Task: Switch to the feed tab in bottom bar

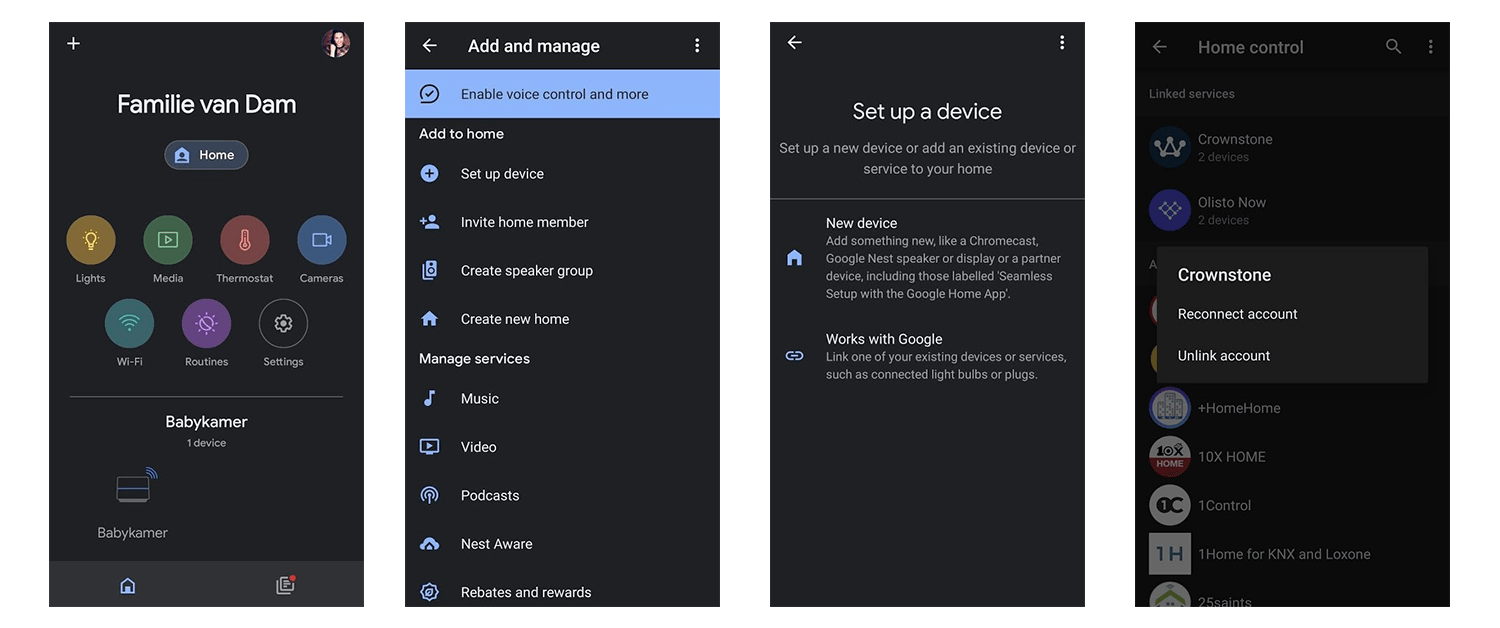Action: coord(285,585)
